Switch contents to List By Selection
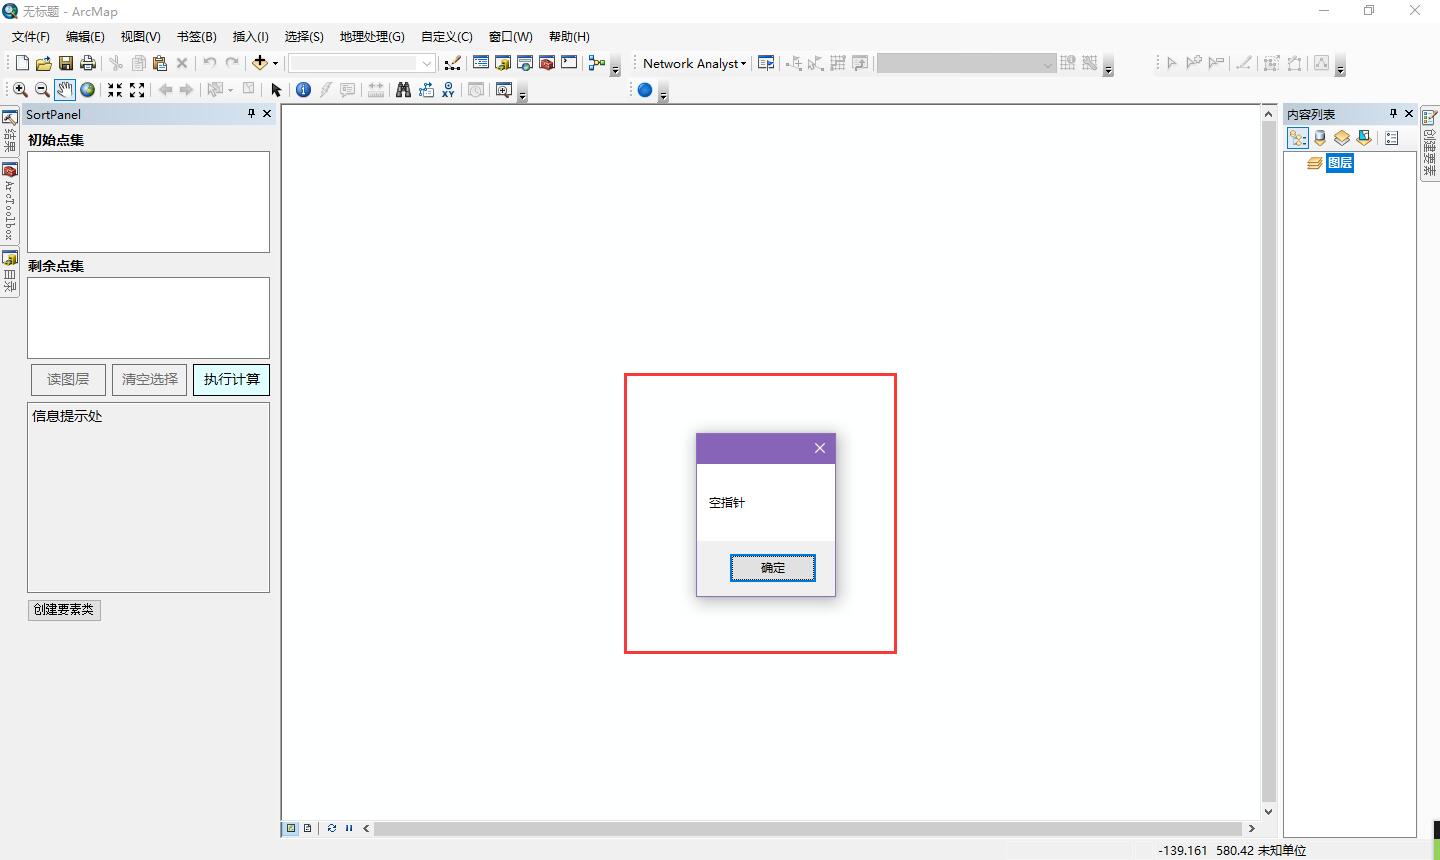 click(1364, 138)
